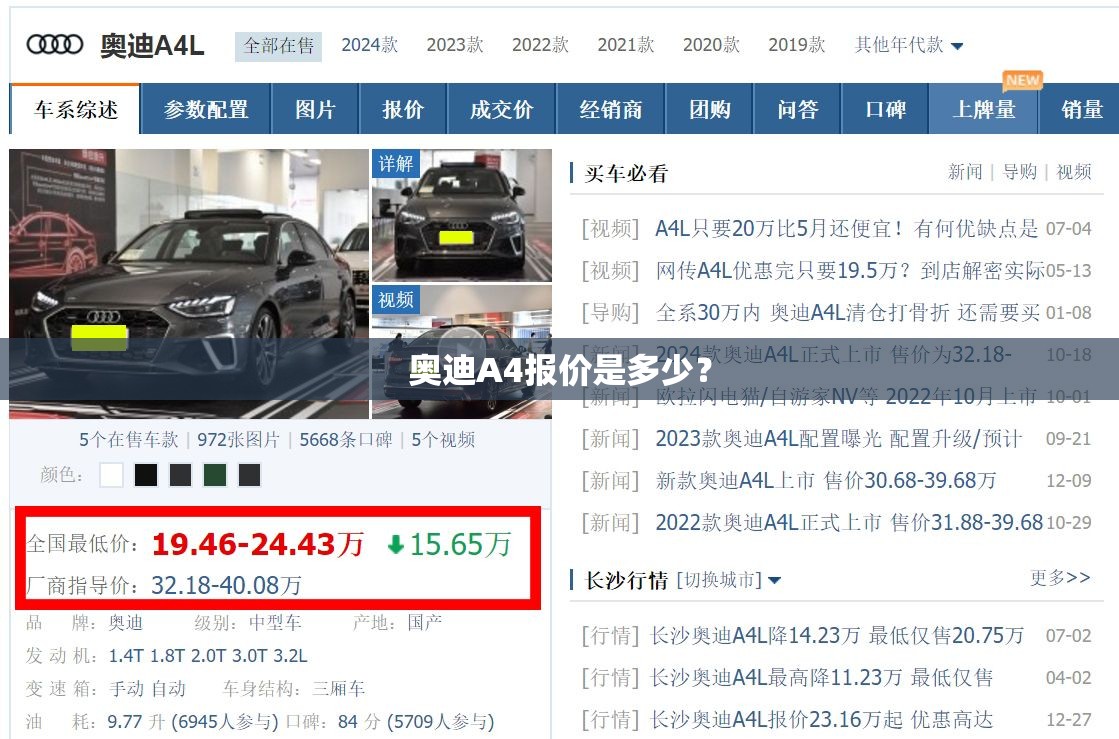Click the 中型车 class link

[x=275, y=623]
